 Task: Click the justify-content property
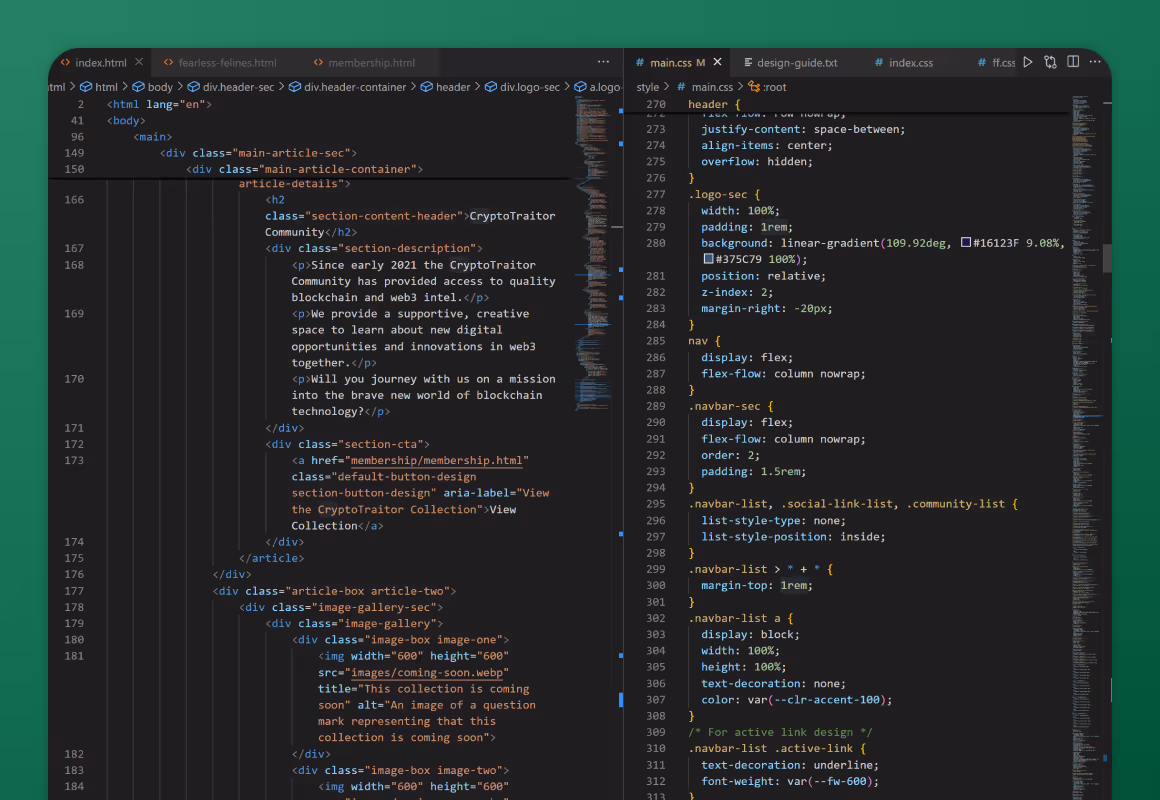pos(750,130)
